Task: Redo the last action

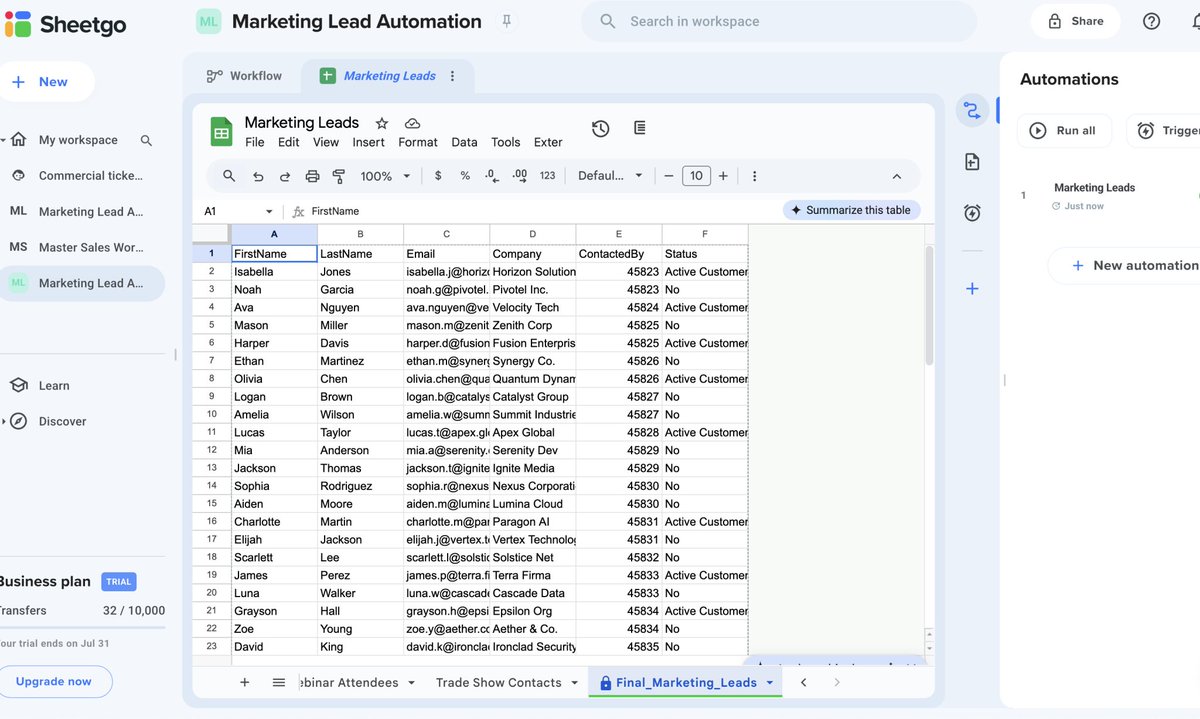Action: pyautogui.click(x=285, y=176)
